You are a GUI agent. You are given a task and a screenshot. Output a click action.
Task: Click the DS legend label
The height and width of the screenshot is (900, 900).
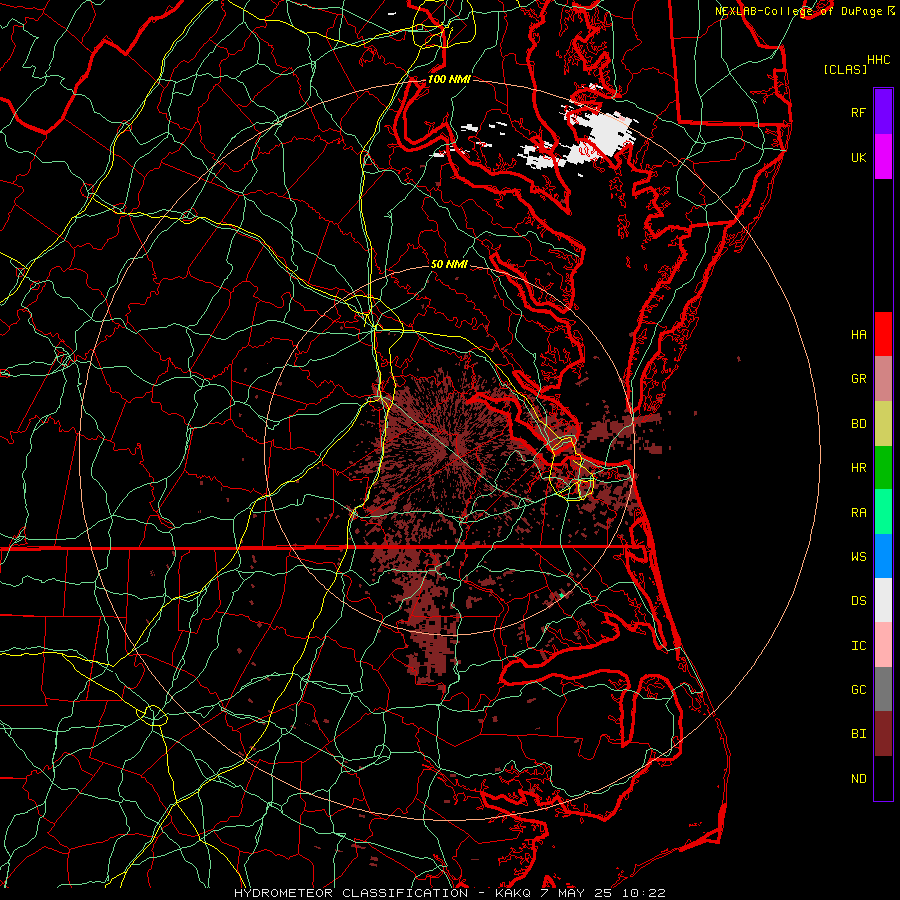point(858,601)
